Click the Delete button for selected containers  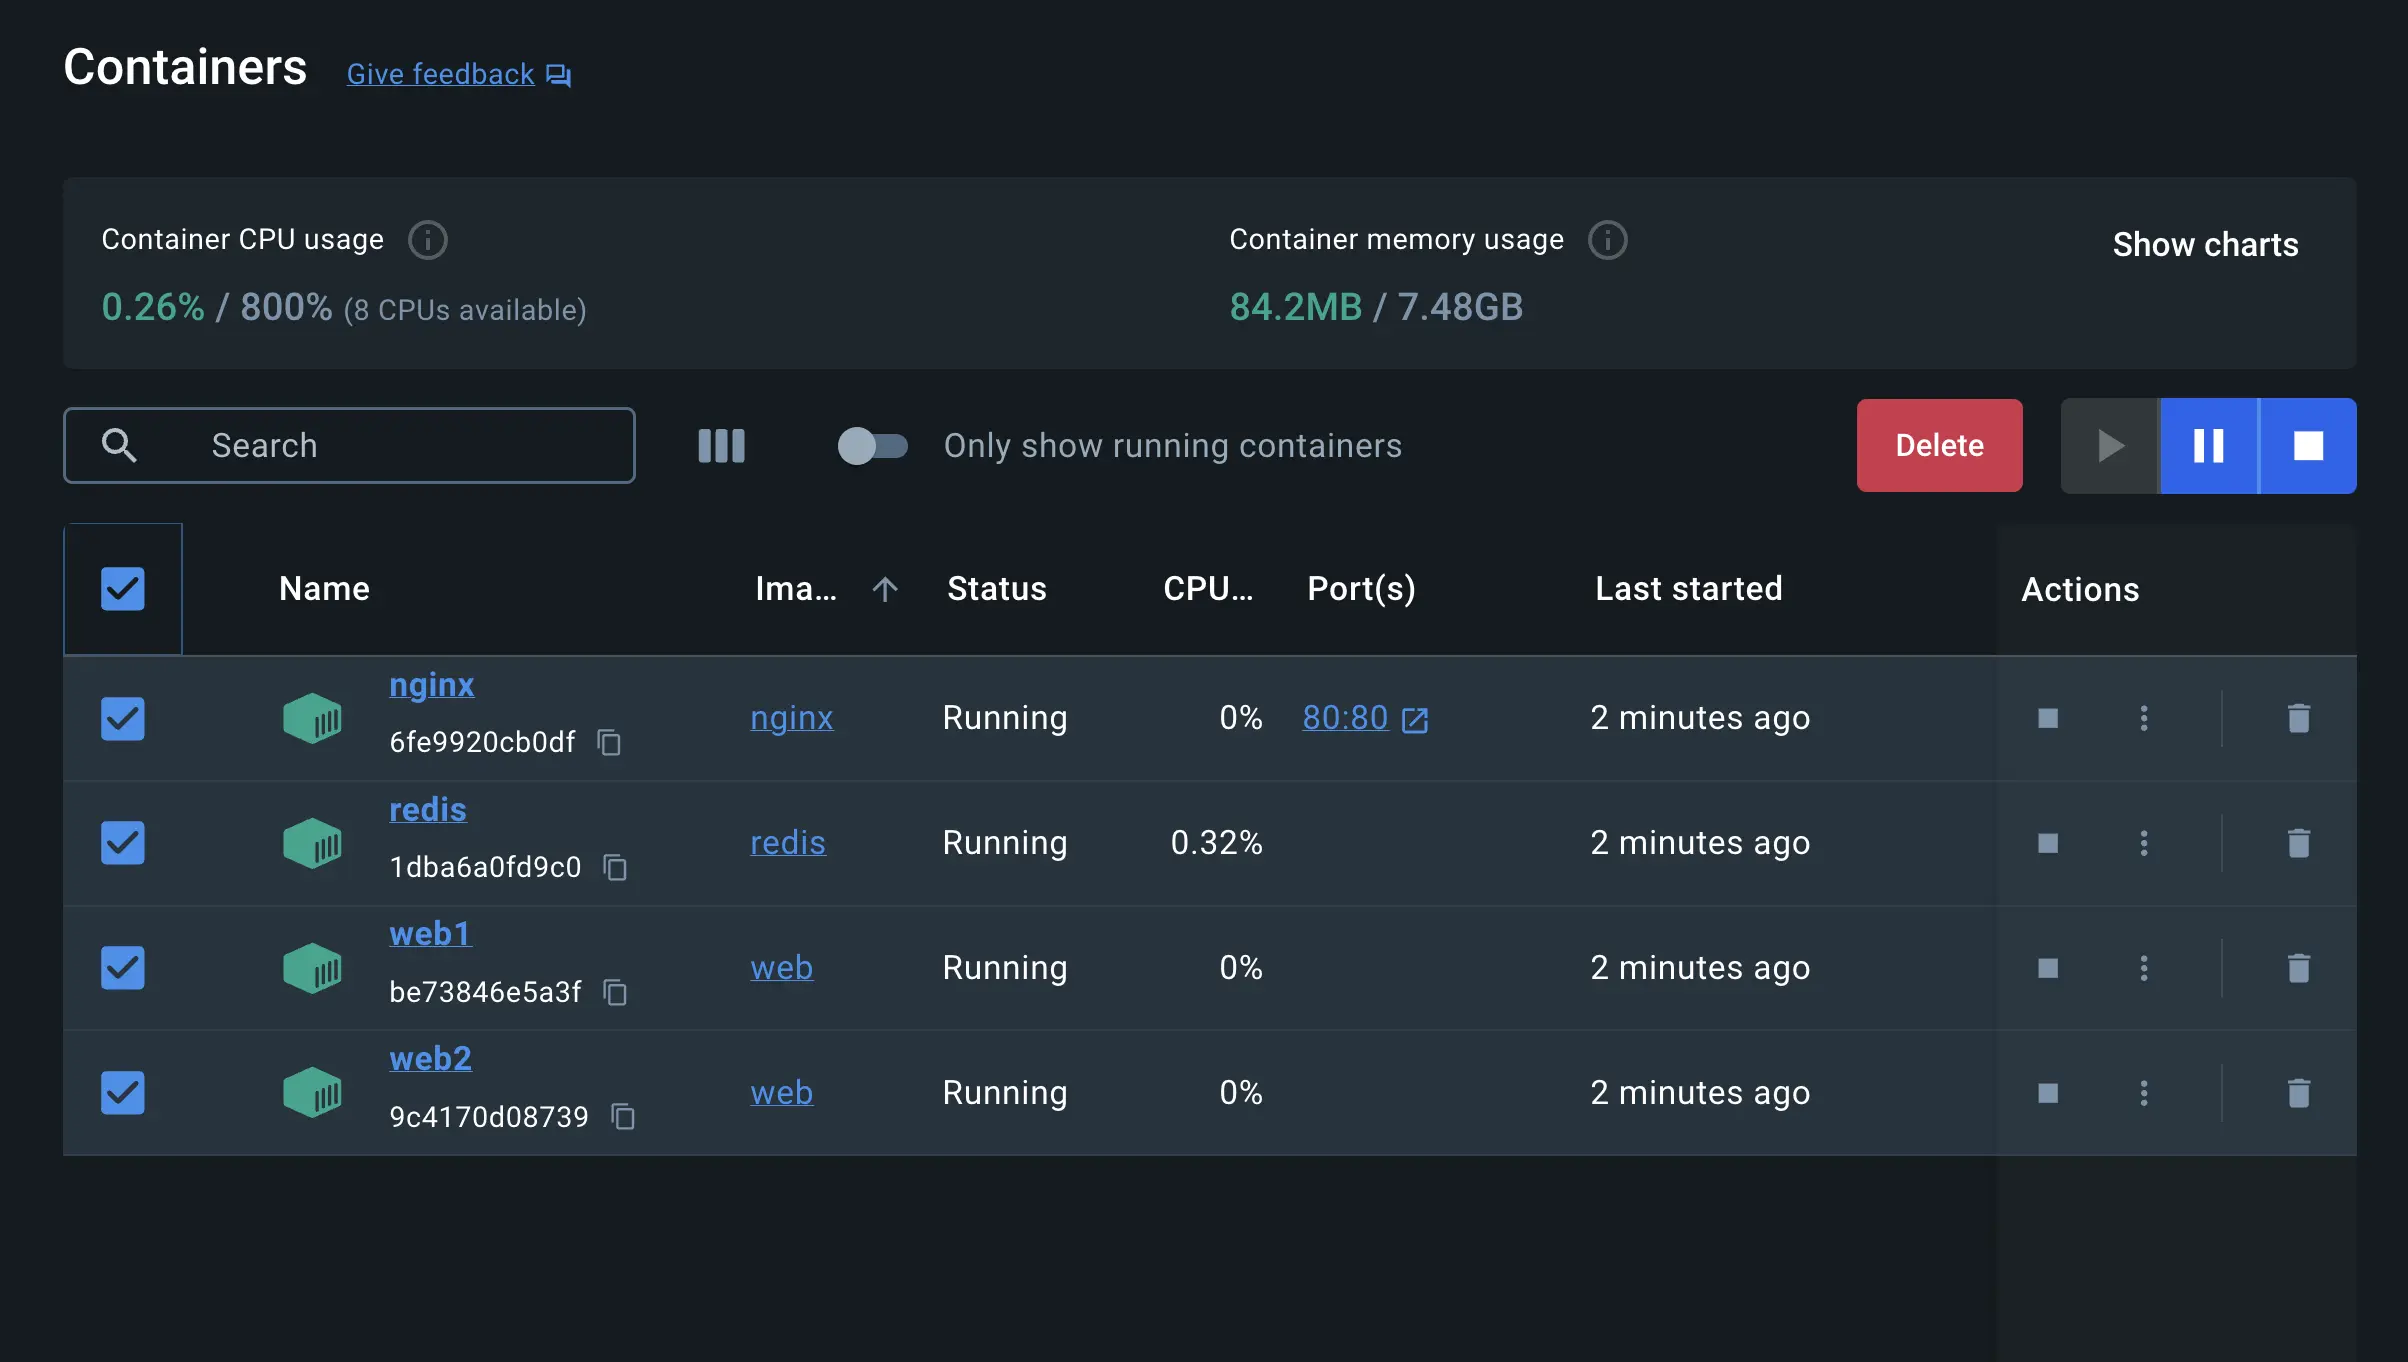click(1940, 445)
